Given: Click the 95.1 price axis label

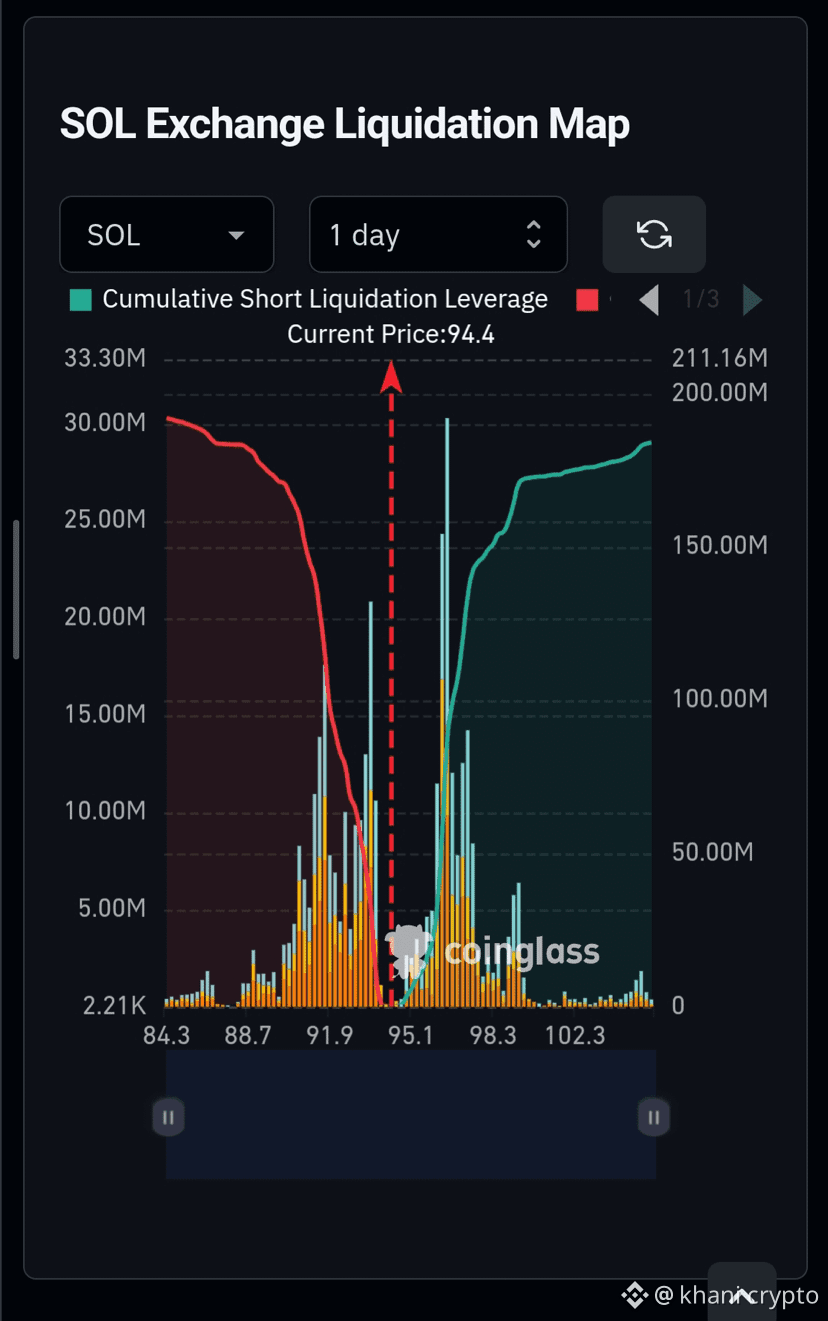Looking at the screenshot, I should click(411, 1035).
